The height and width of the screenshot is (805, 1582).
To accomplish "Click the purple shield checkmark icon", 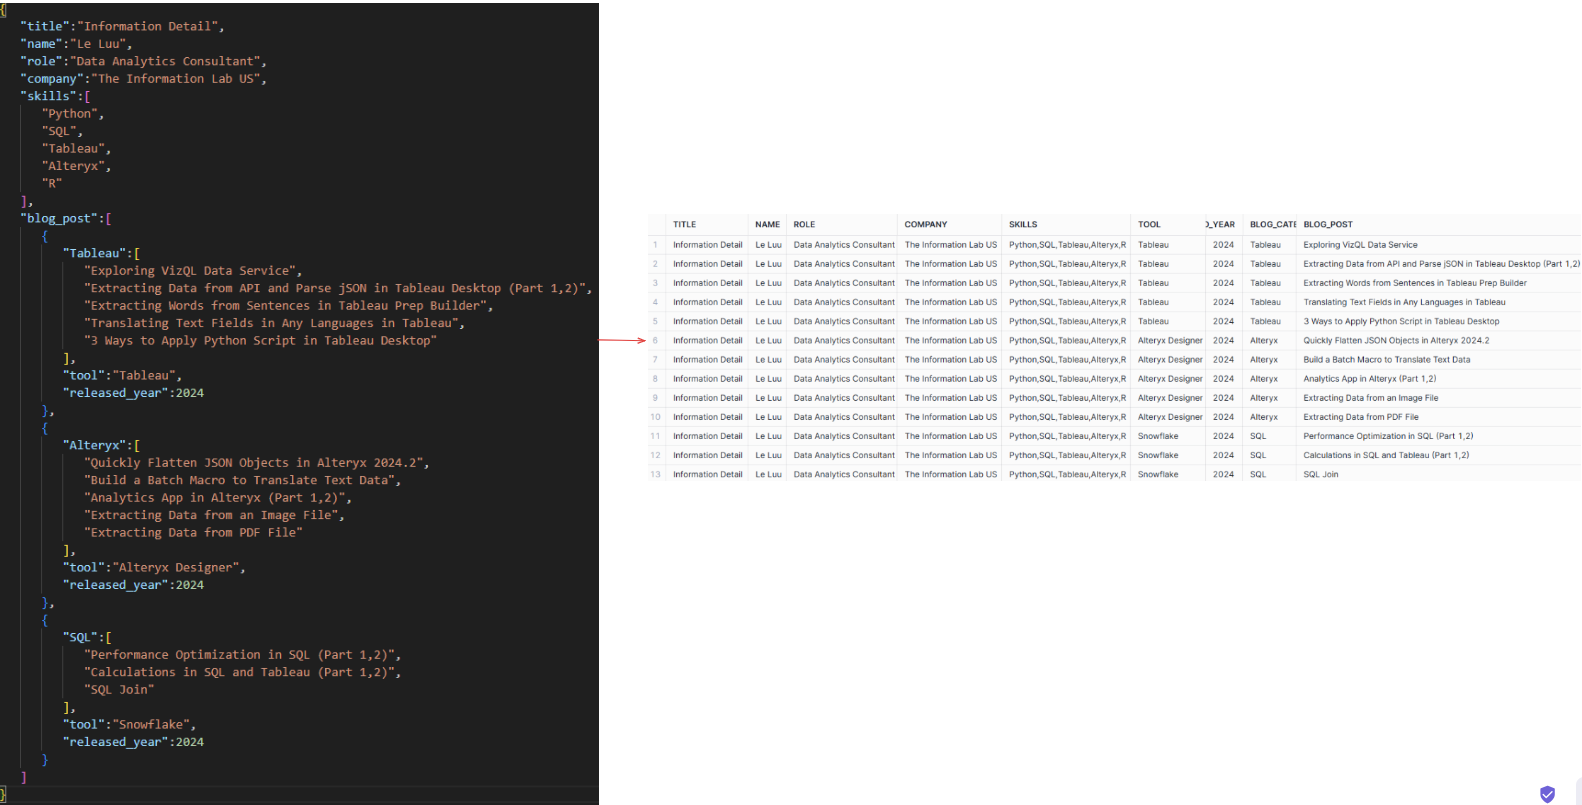I will pyautogui.click(x=1547, y=794).
